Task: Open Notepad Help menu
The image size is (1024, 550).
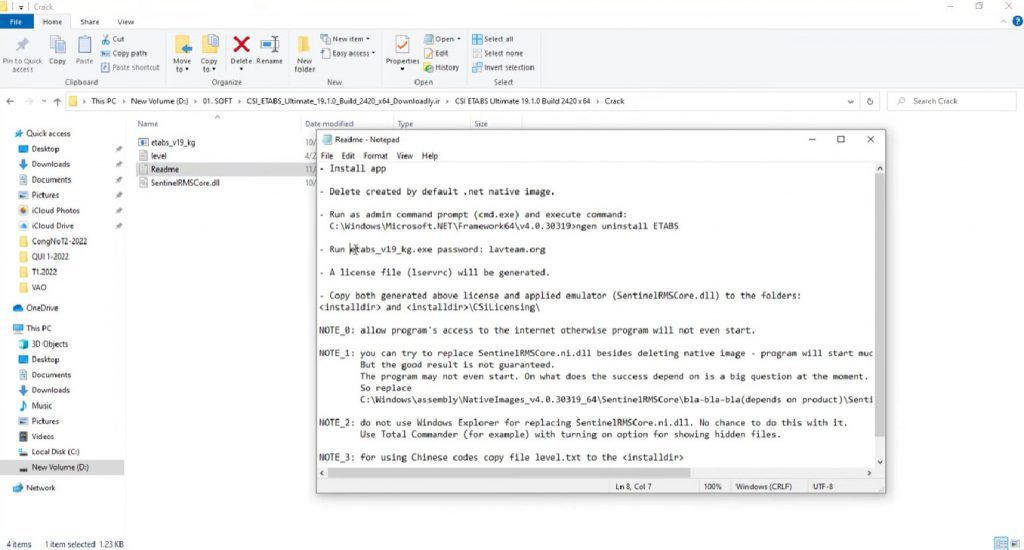Action: pyautogui.click(x=430, y=156)
